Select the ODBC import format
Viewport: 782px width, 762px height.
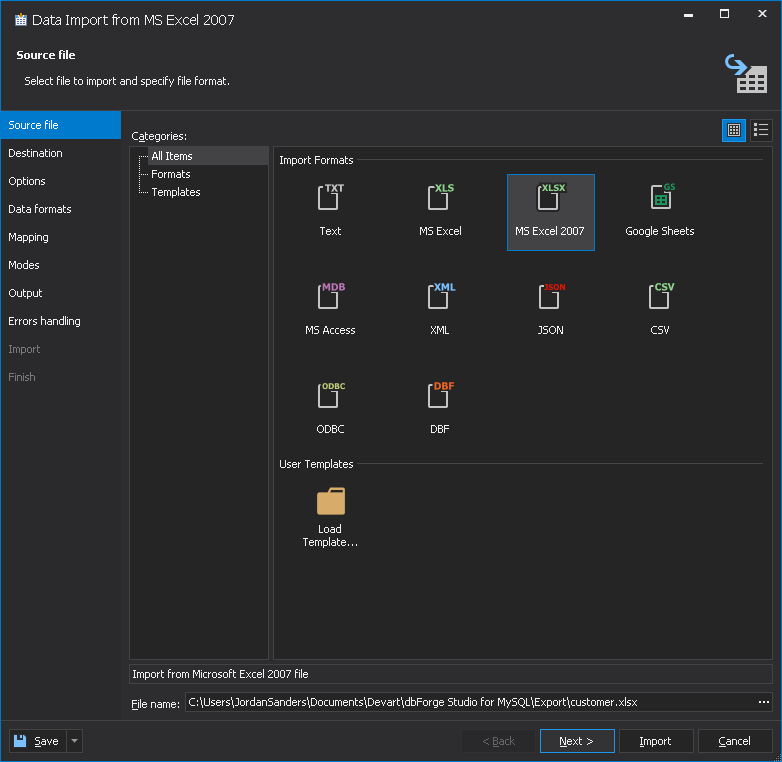point(330,395)
